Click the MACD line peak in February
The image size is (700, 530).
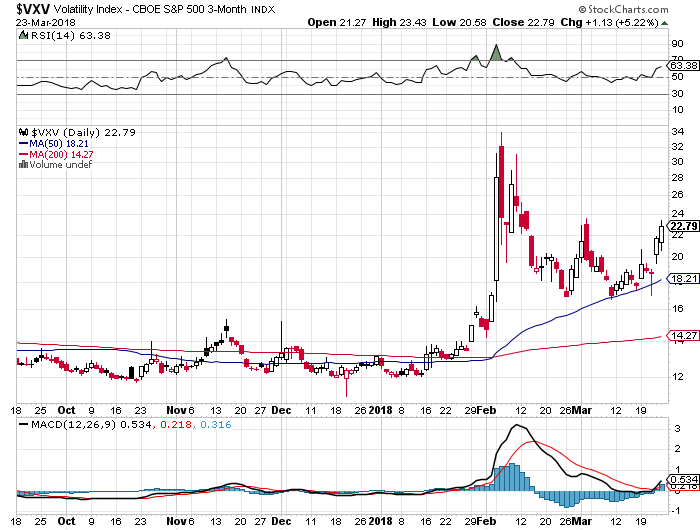click(517, 425)
